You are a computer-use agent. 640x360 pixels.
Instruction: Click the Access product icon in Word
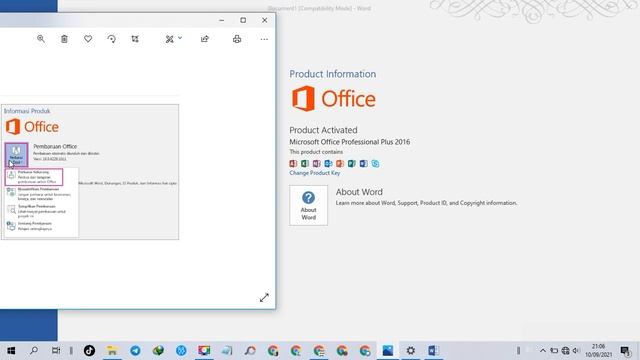tap(293, 164)
